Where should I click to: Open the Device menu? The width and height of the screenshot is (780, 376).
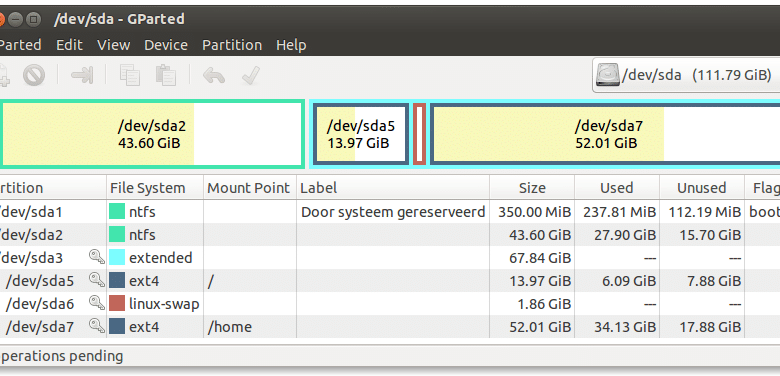tap(166, 45)
